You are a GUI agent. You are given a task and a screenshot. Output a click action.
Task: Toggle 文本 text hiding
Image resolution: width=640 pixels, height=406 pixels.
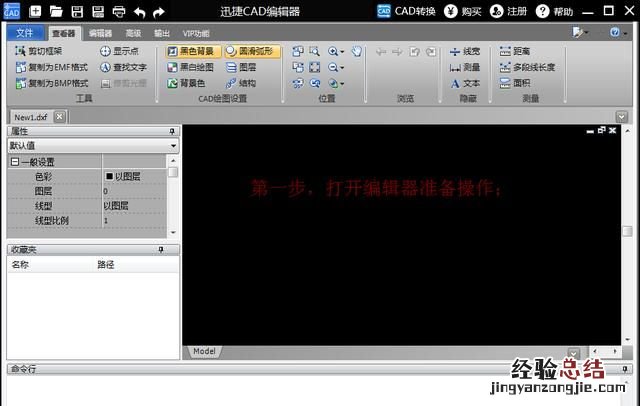(x=465, y=84)
